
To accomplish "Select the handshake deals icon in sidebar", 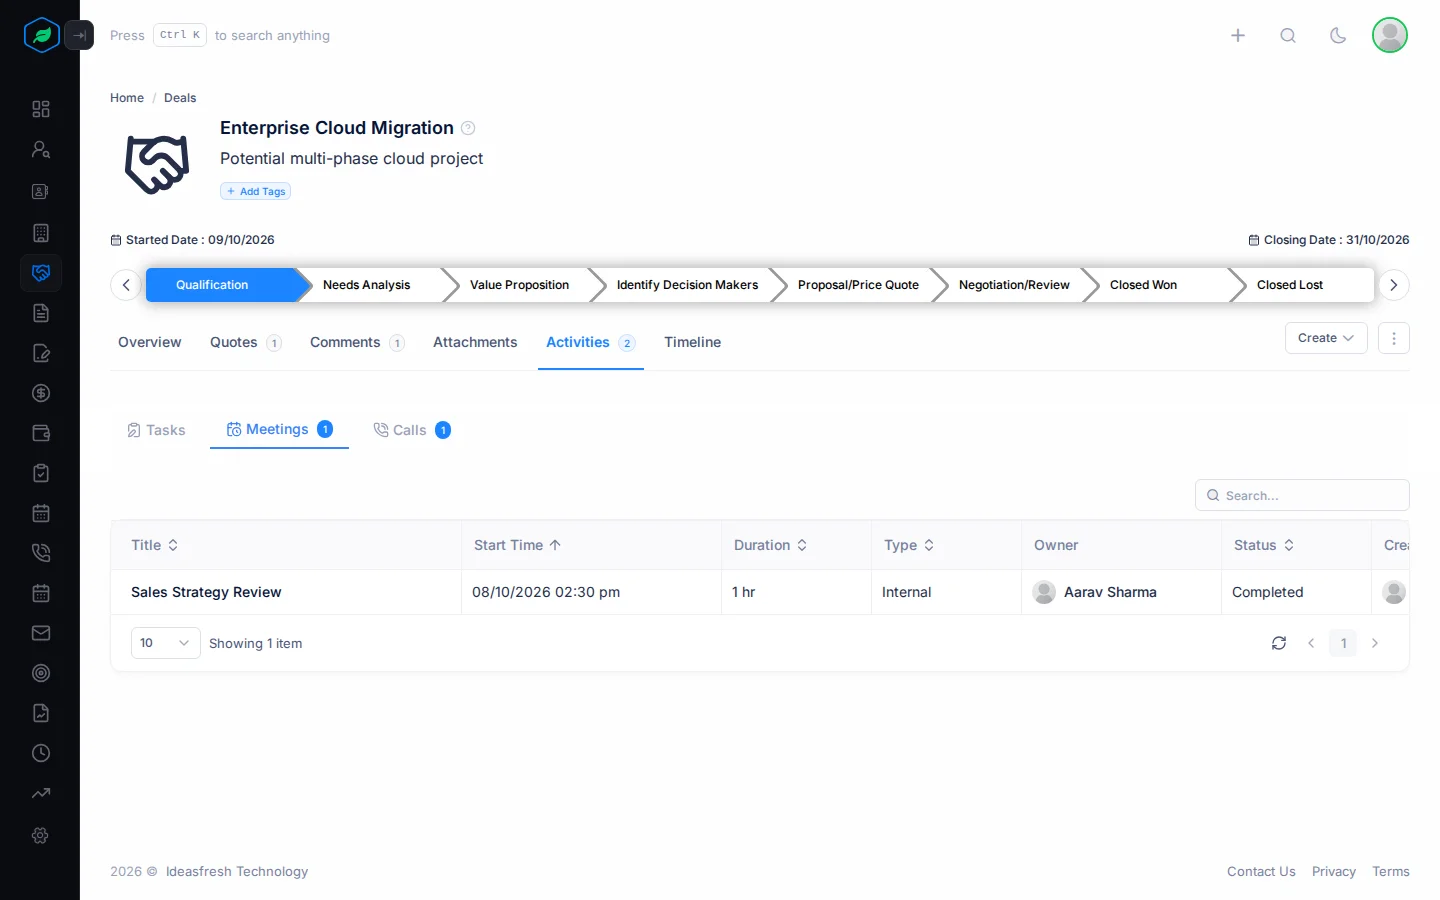I will coord(41,273).
